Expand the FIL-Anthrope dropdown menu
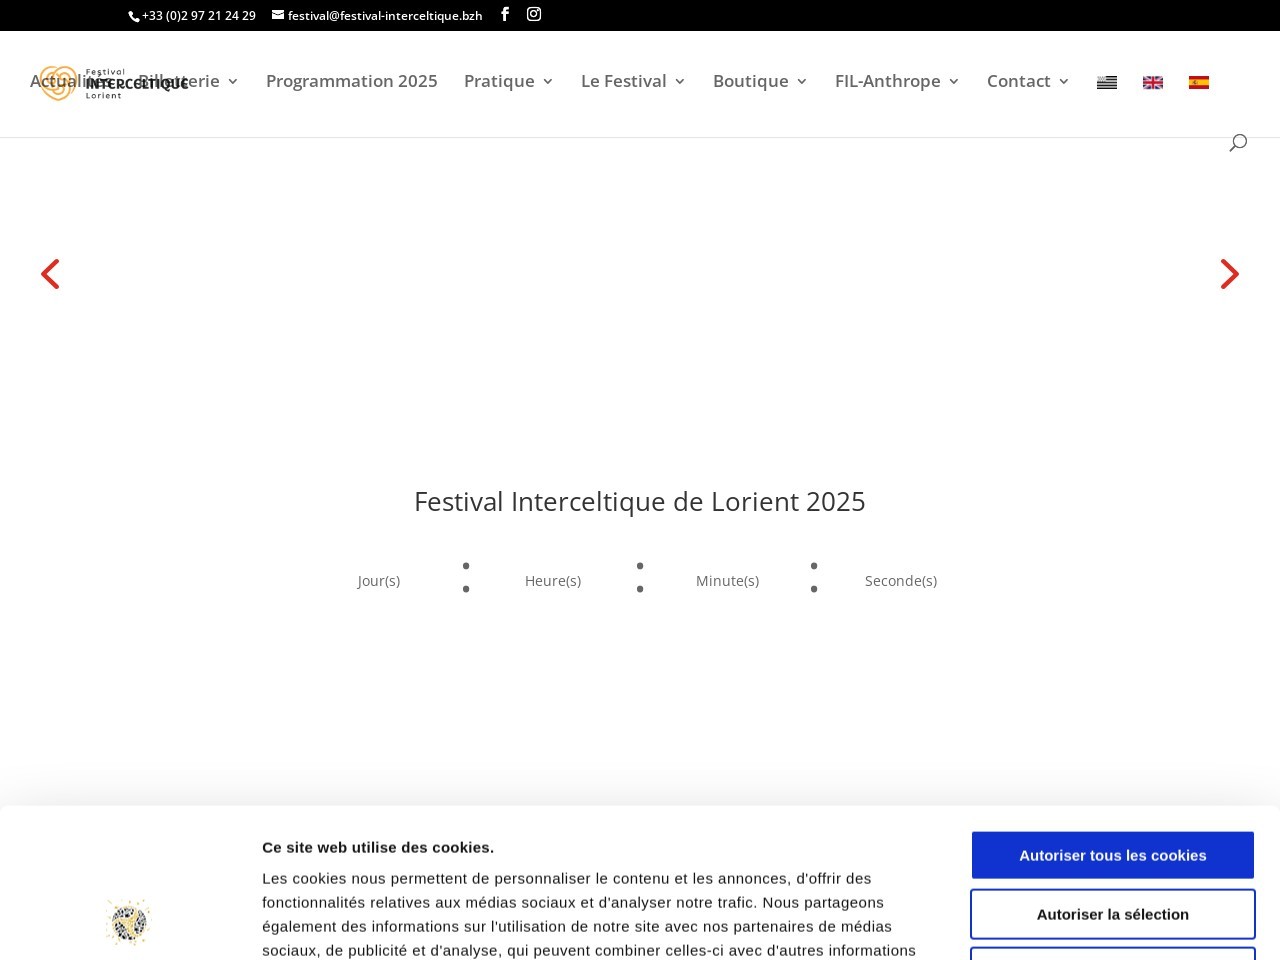Screen dimensions: 1280x960 point(897,81)
